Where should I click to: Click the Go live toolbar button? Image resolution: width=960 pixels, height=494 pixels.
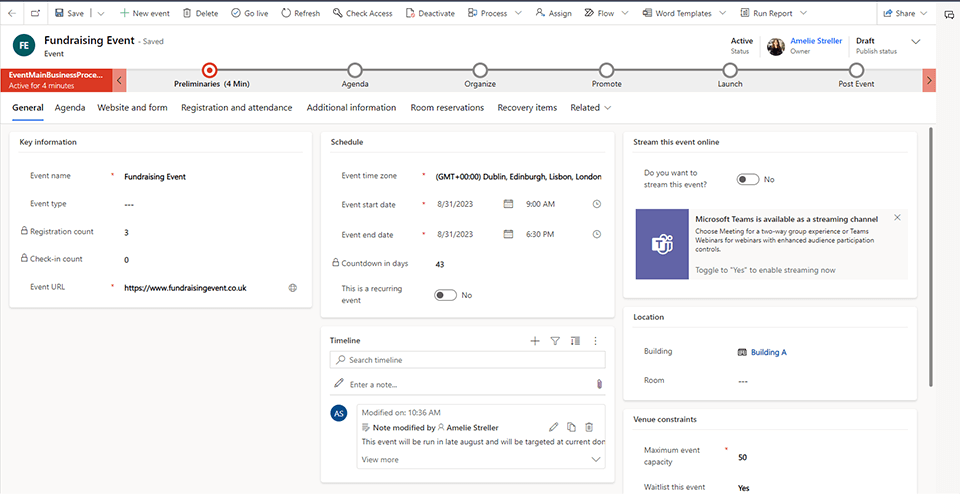tap(249, 13)
